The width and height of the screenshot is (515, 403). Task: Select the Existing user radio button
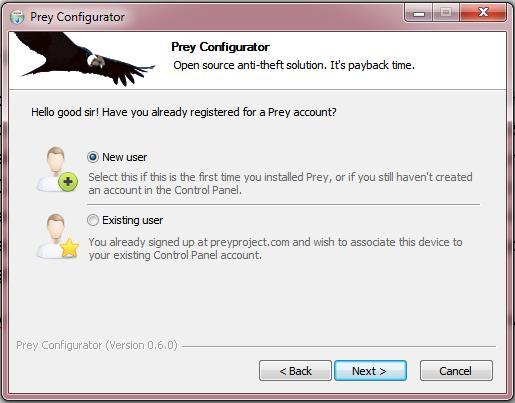93,220
